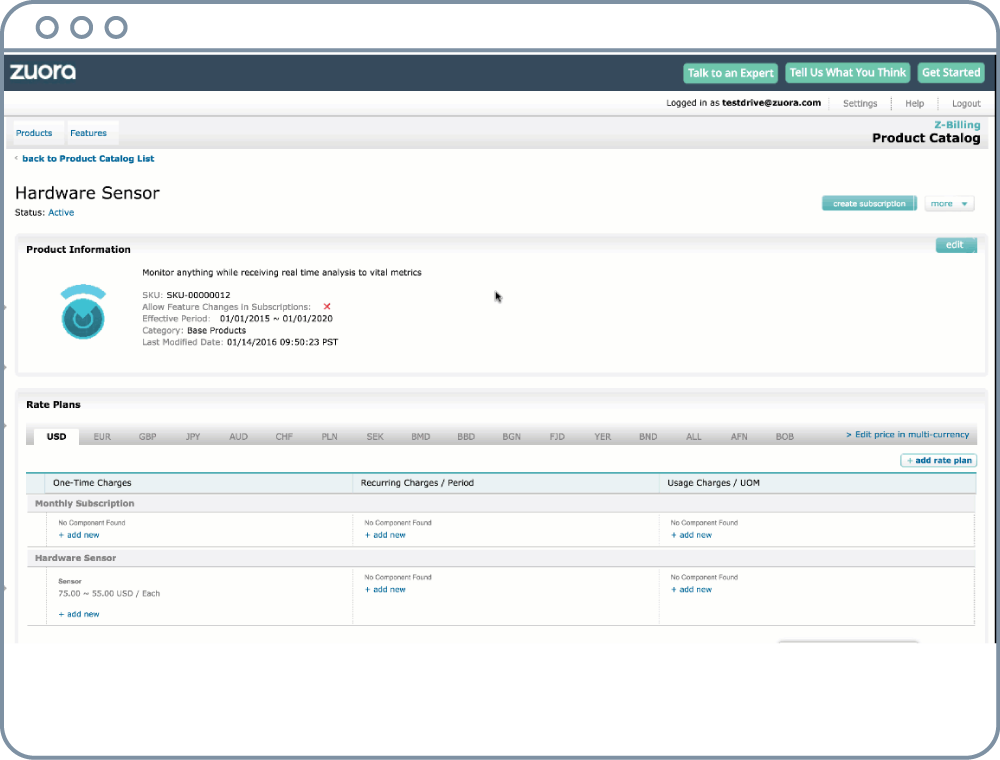This screenshot has height=760, width=1000.
Task: Open the BOB currency tab
Action: tap(785, 436)
